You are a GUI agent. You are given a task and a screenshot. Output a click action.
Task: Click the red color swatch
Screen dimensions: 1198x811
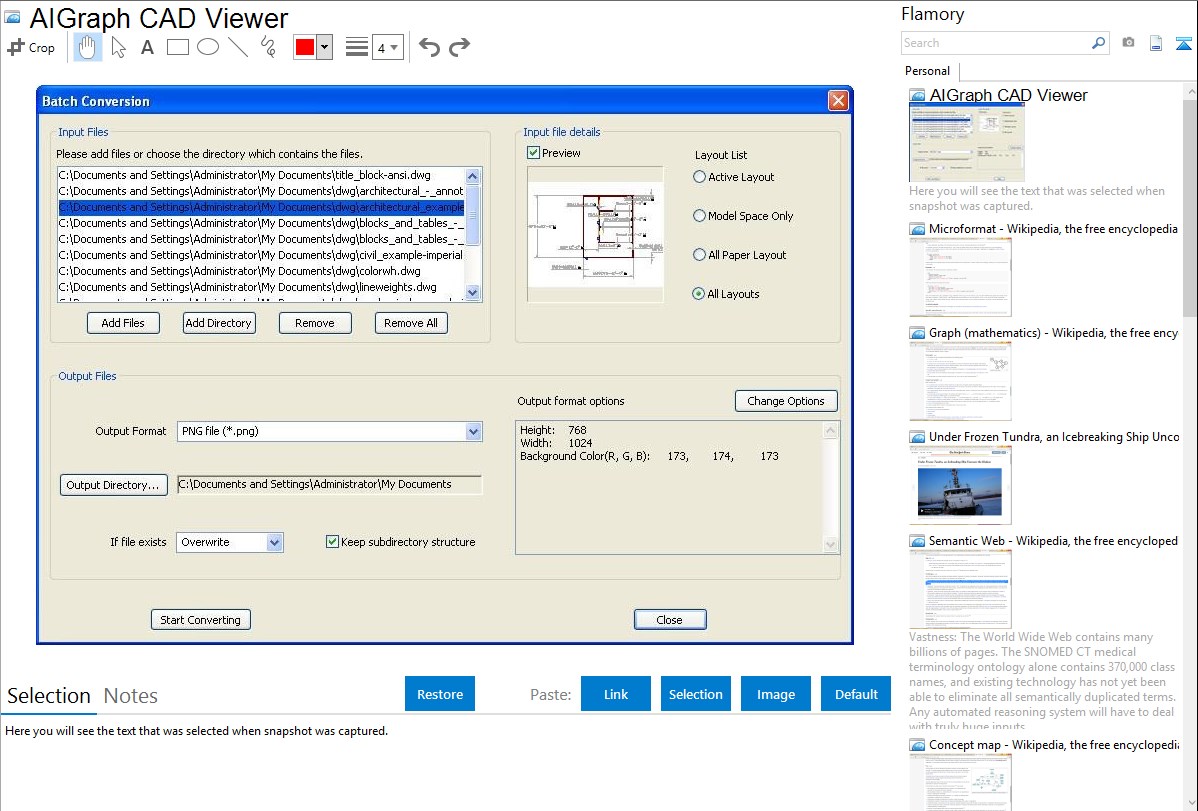click(304, 47)
